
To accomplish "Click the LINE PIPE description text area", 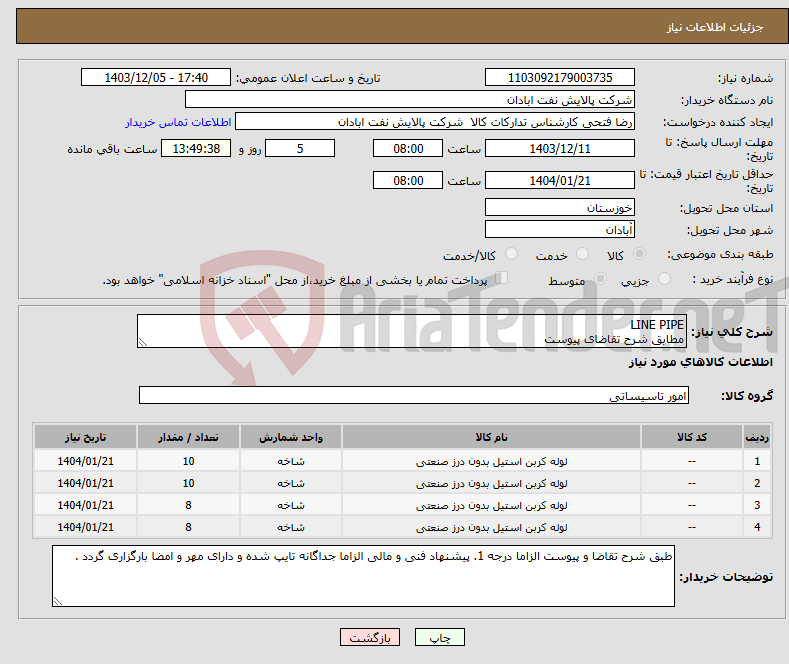I will tap(412, 331).
